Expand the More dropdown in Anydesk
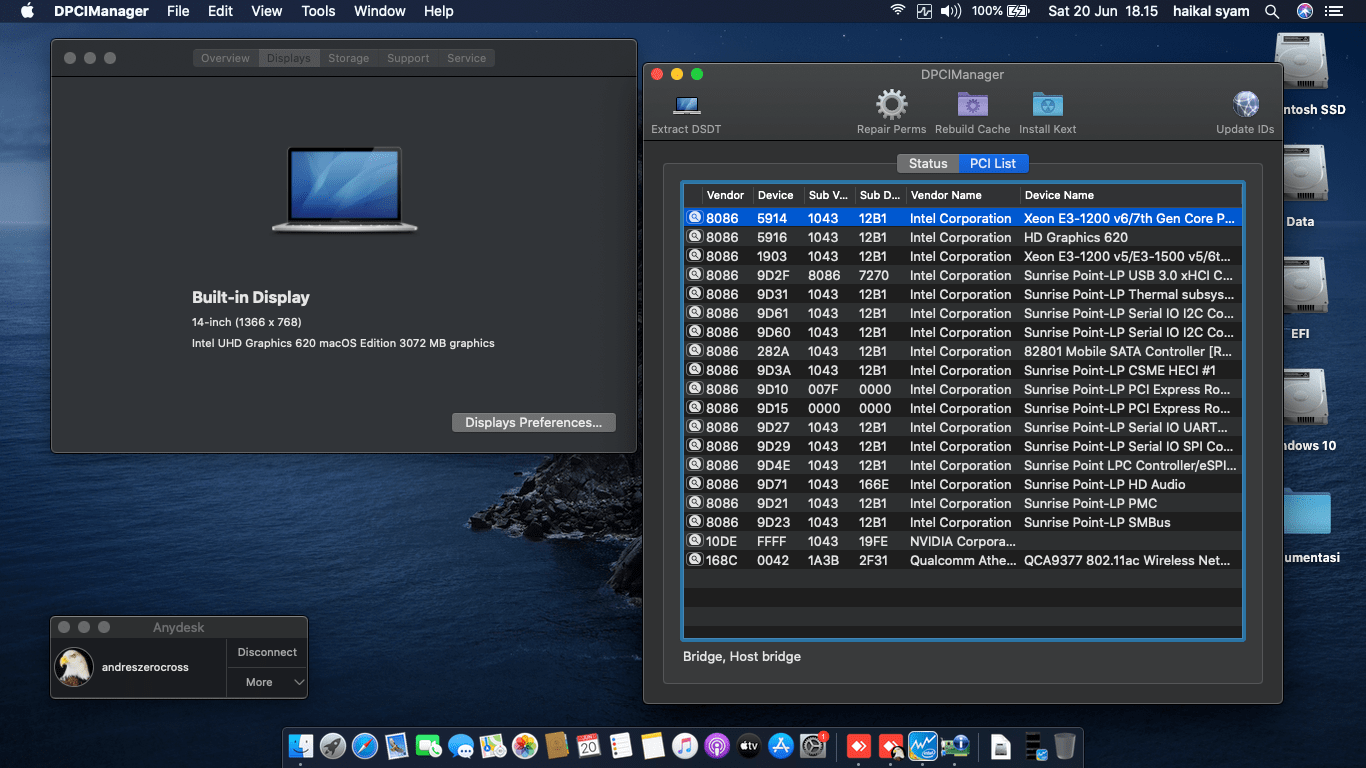 coord(267,682)
